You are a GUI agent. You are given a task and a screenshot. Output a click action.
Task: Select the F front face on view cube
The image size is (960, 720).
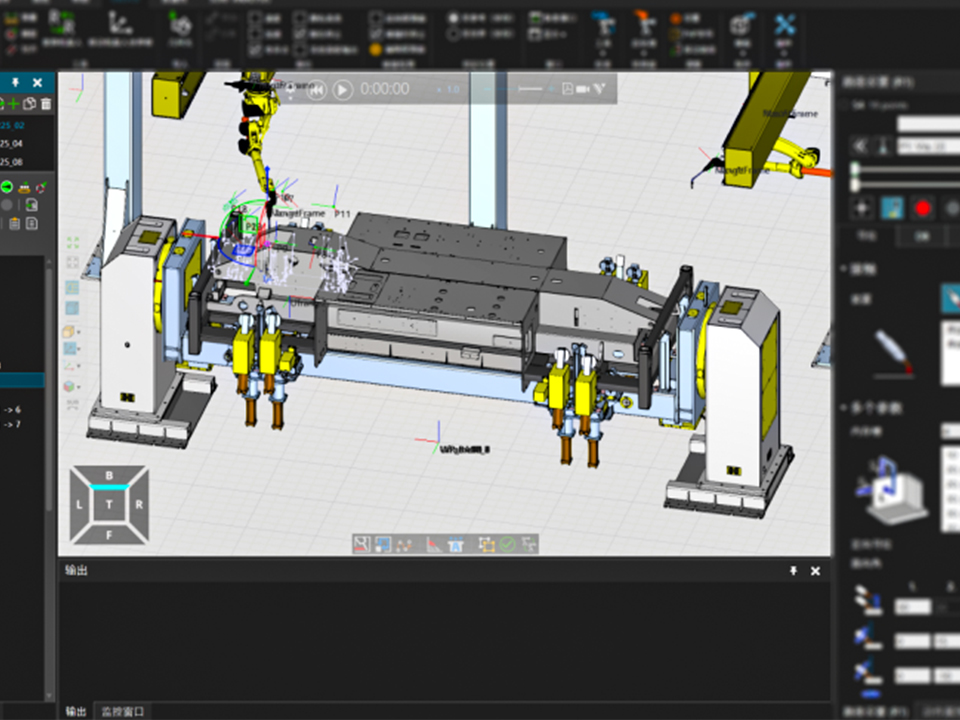109,535
